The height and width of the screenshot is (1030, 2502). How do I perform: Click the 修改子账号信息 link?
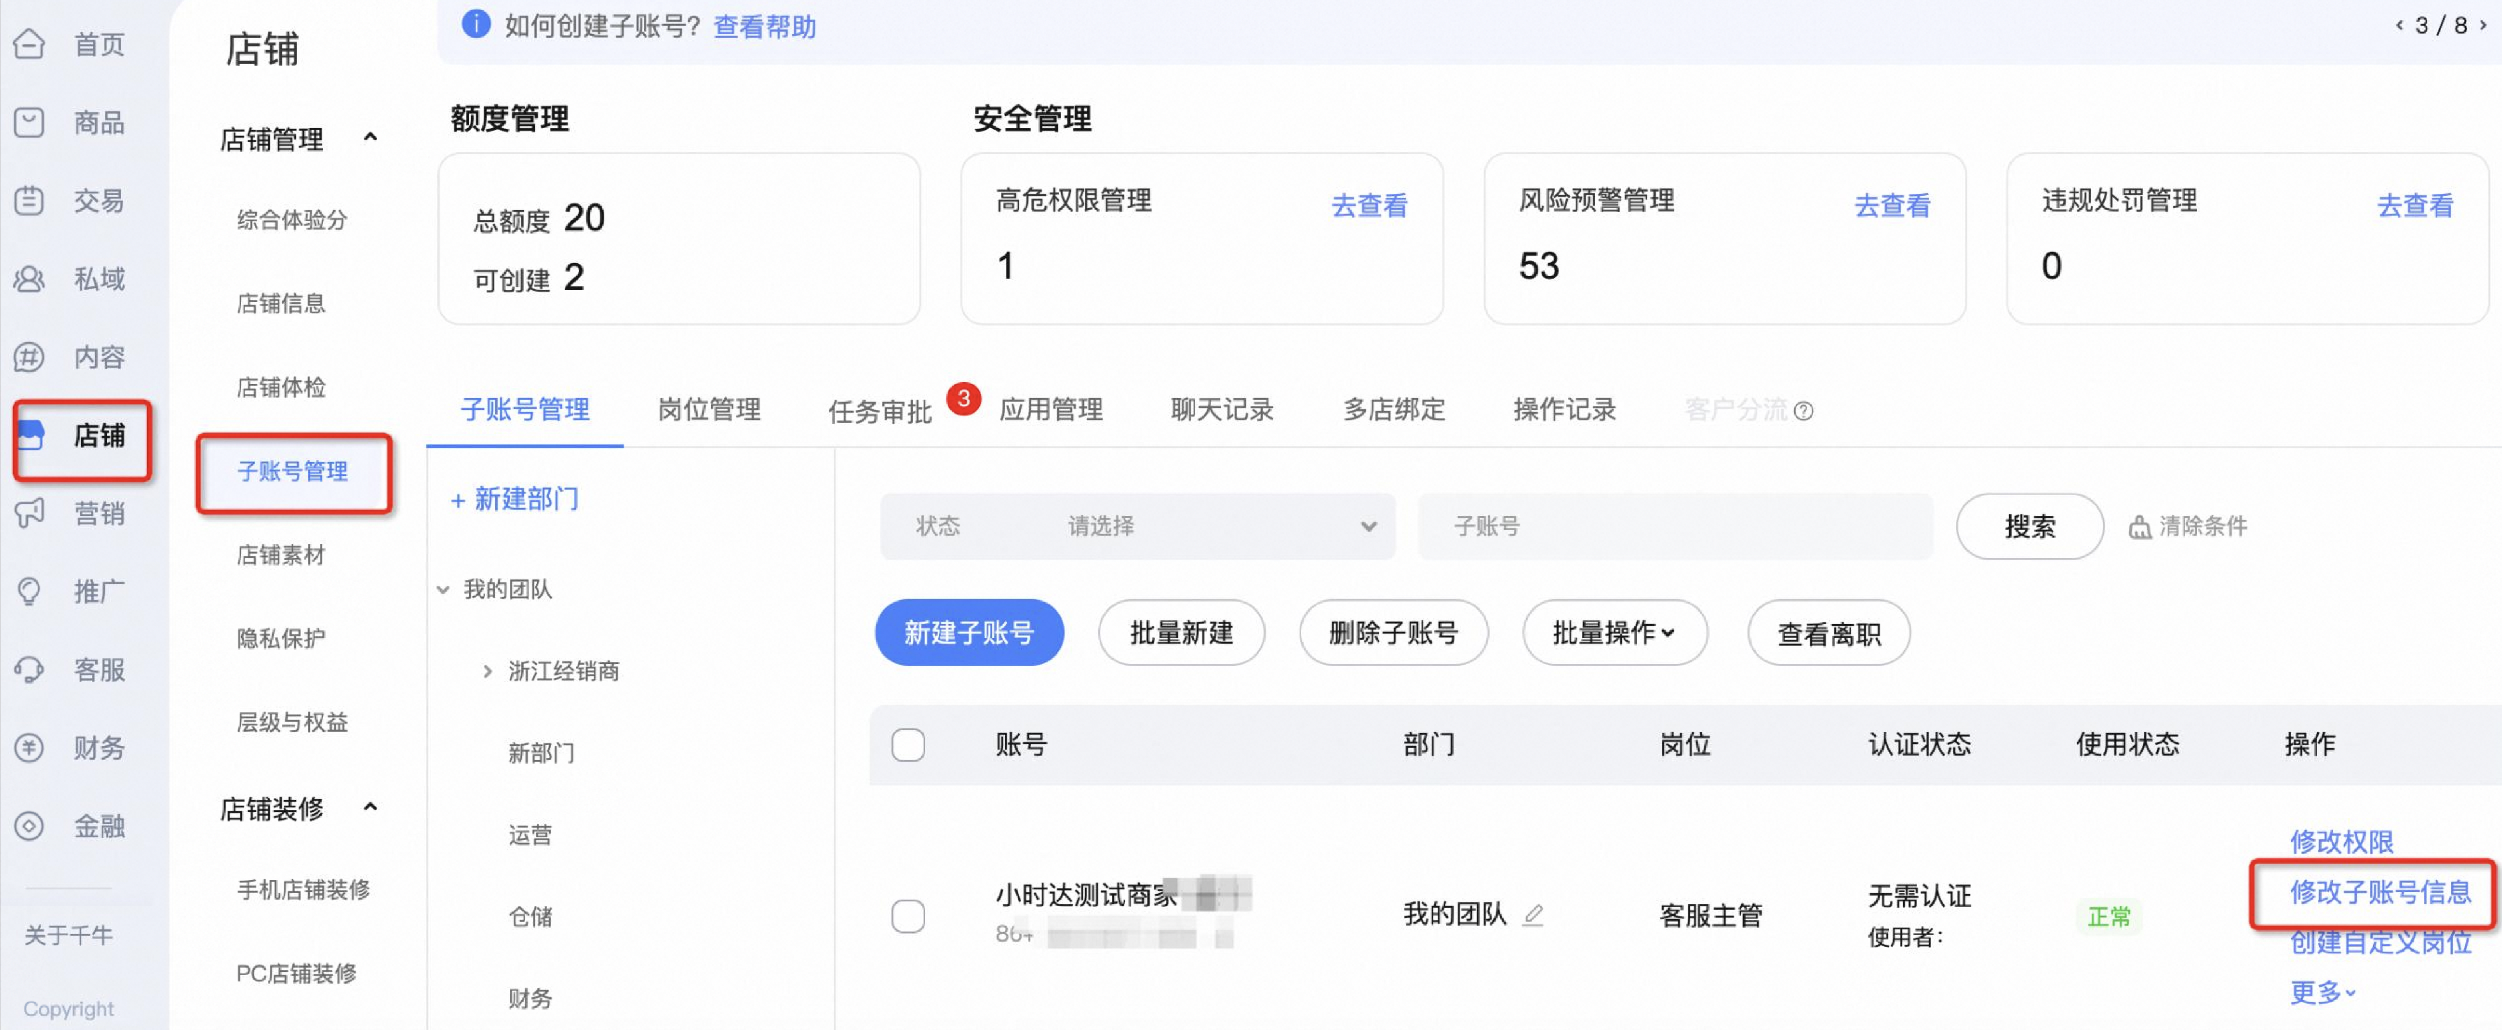click(x=2381, y=892)
